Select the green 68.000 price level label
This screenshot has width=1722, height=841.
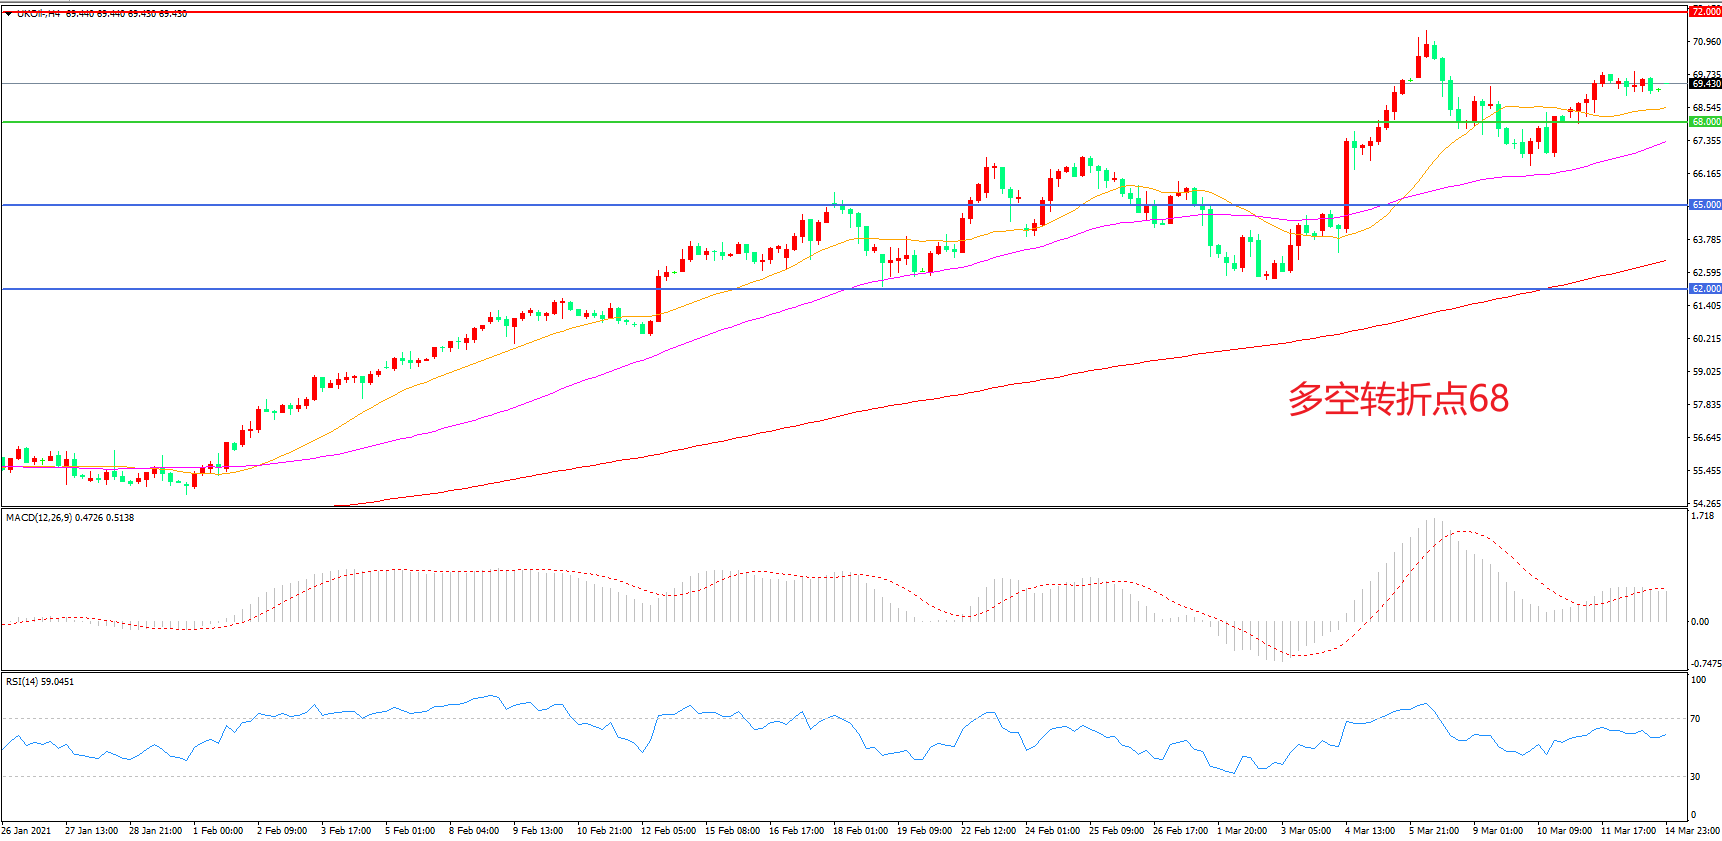(1705, 122)
